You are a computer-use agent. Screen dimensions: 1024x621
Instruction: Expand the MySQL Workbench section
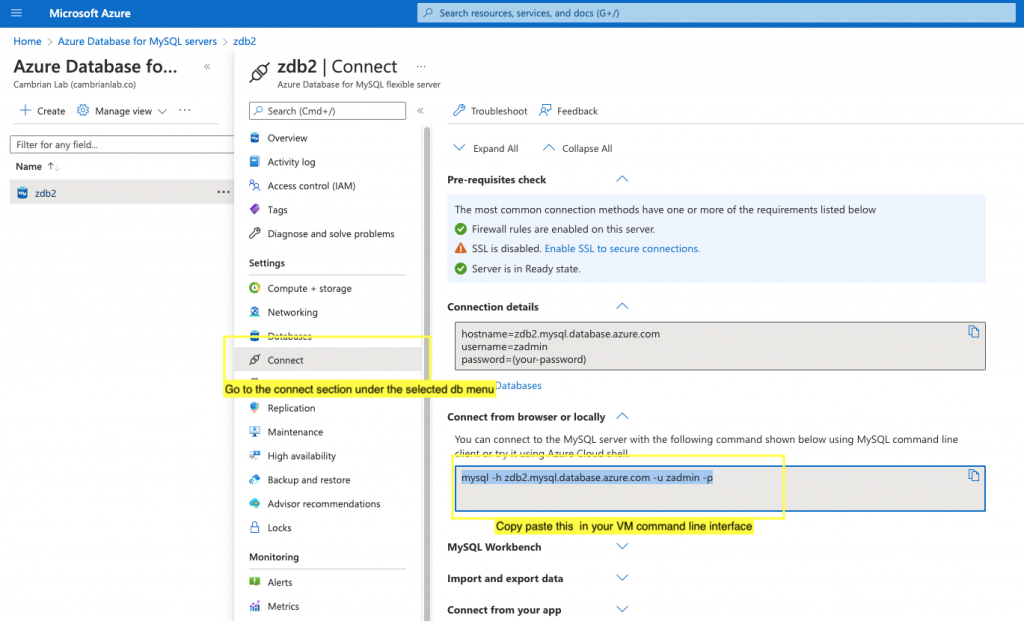tap(622, 547)
